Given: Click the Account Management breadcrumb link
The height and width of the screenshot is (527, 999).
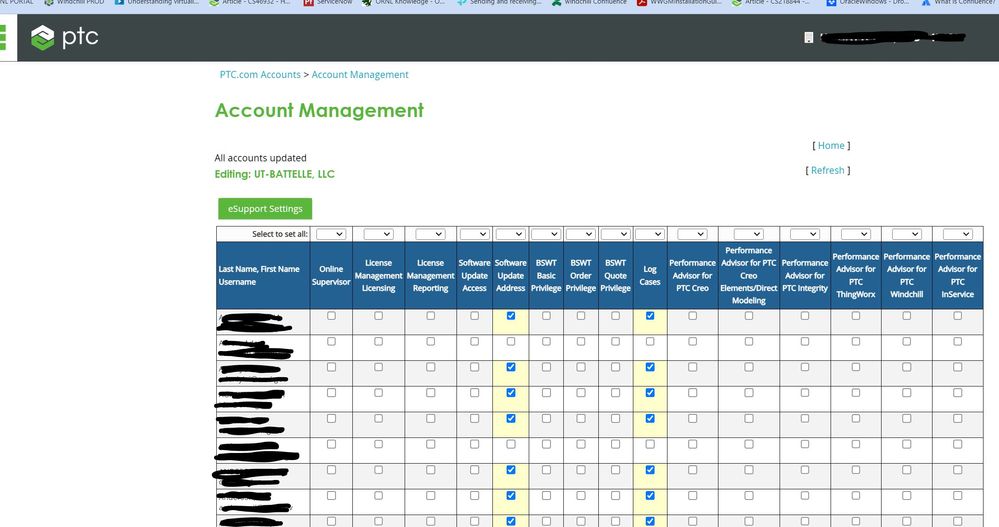Looking at the screenshot, I should click(360, 75).
